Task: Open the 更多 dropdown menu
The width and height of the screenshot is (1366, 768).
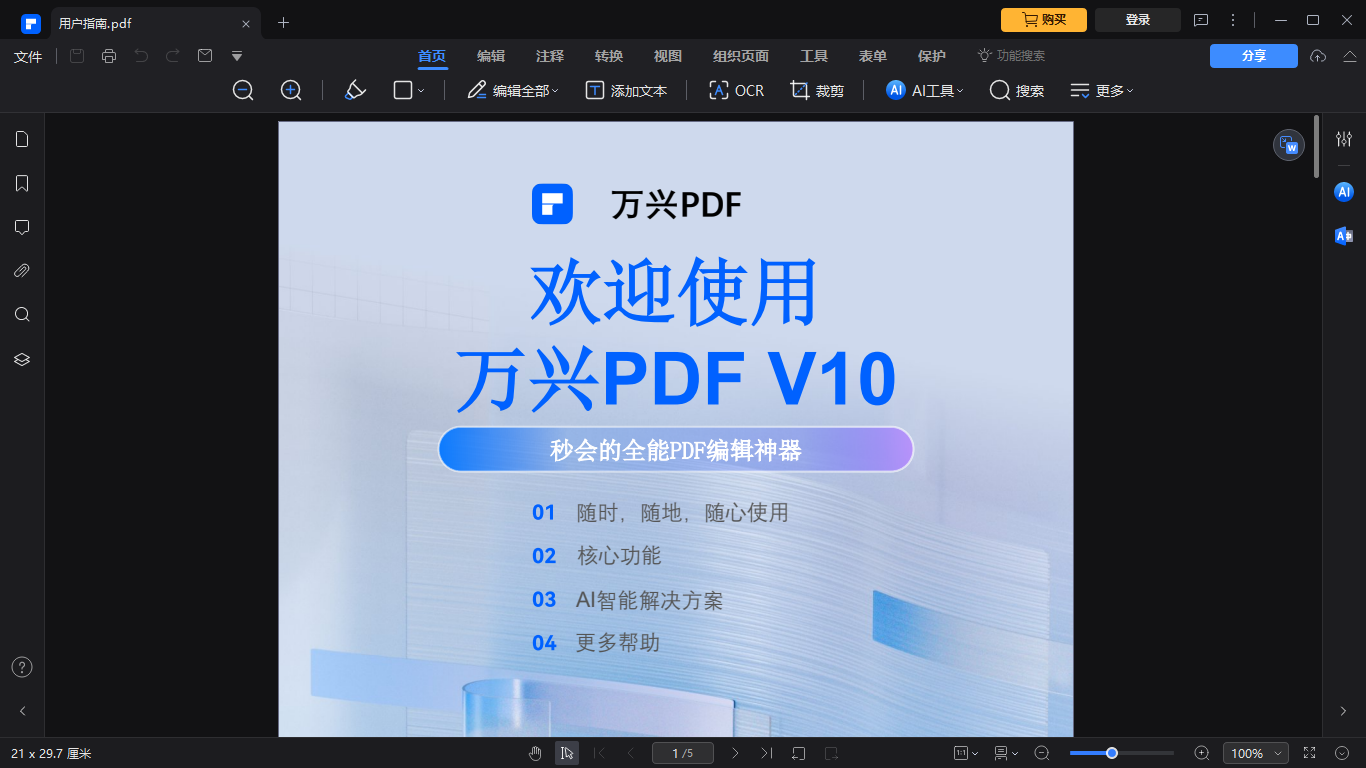Action: pyautogui.click(x=1100, y=90)
